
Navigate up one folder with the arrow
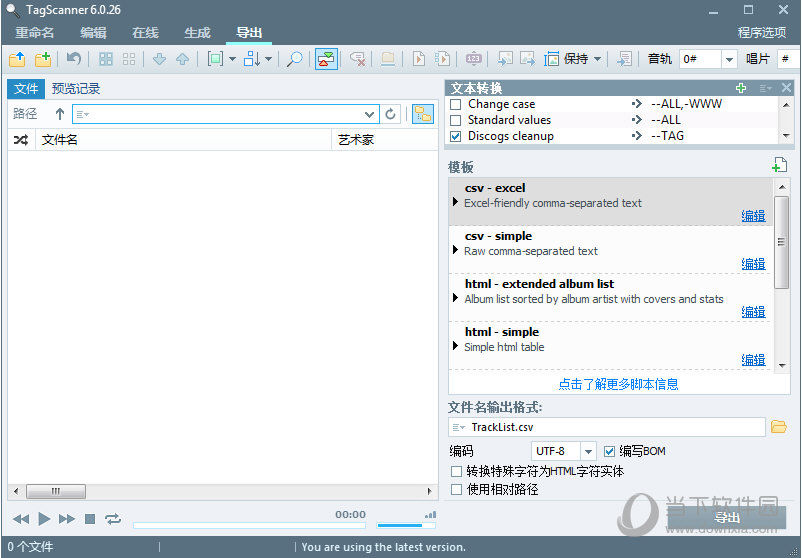pos(60,114)
